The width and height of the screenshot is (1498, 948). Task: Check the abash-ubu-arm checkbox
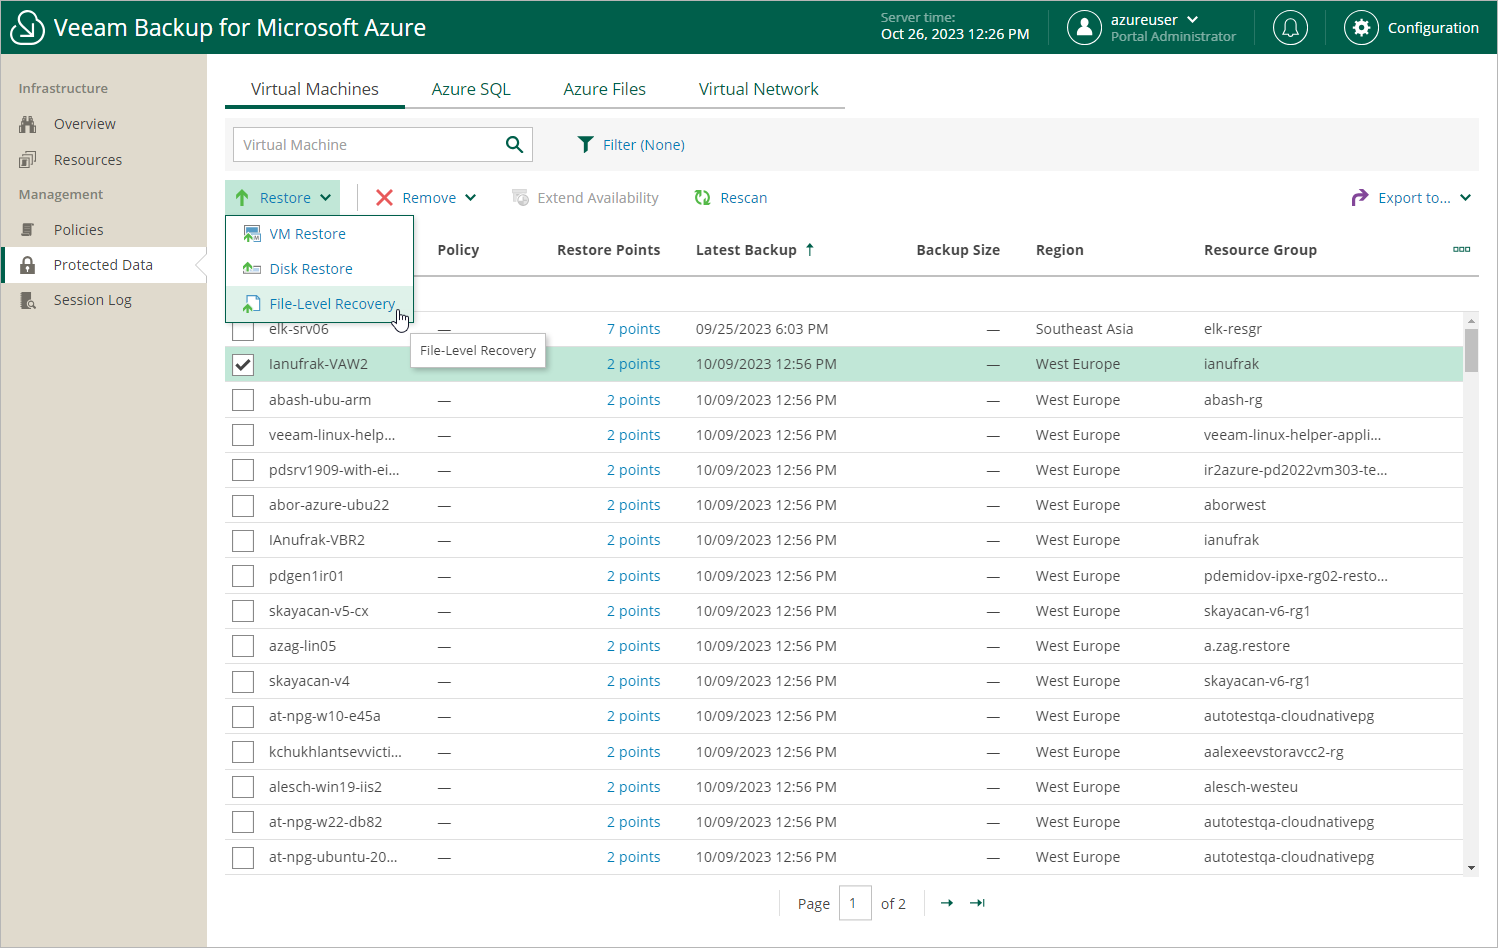coord(243,400)
